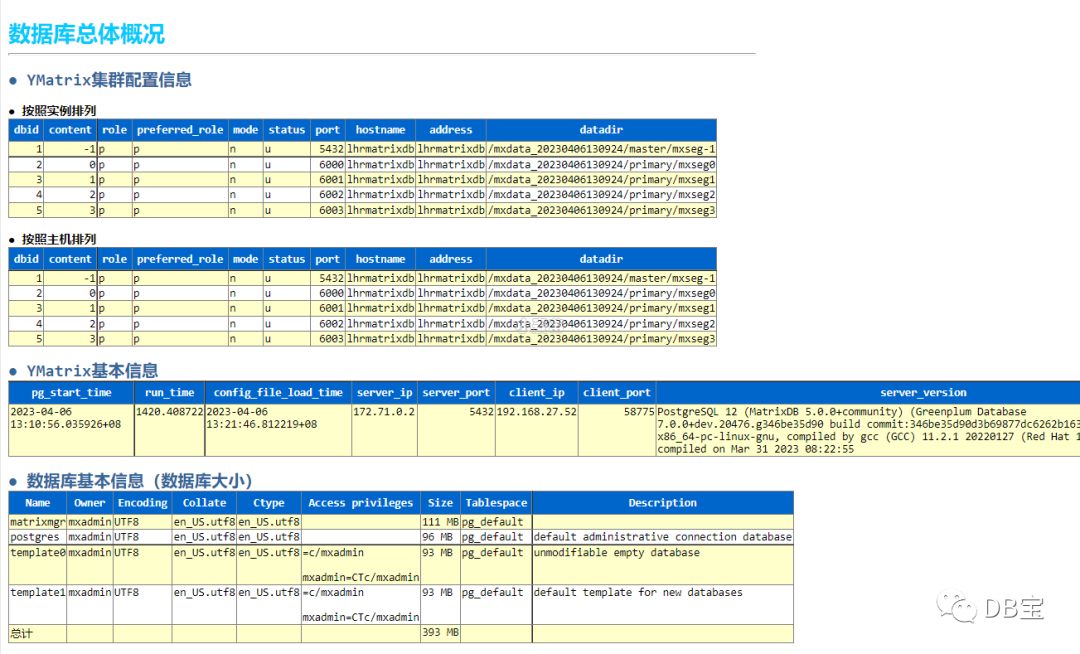Select master/mxseg-1 datadir in 按照实例排列 table

click(x=601, y=149)
